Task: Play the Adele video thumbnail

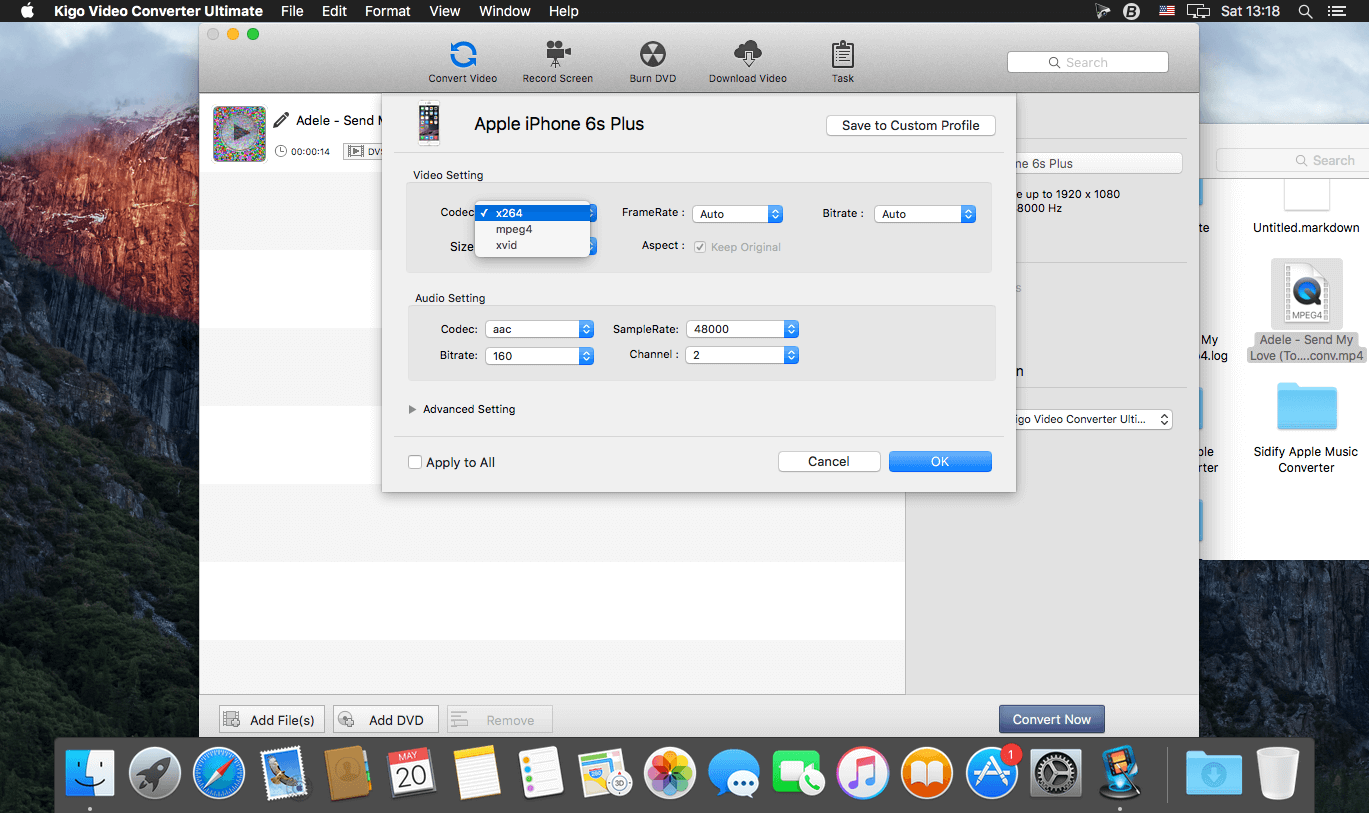Action: (x=240, y=133)
